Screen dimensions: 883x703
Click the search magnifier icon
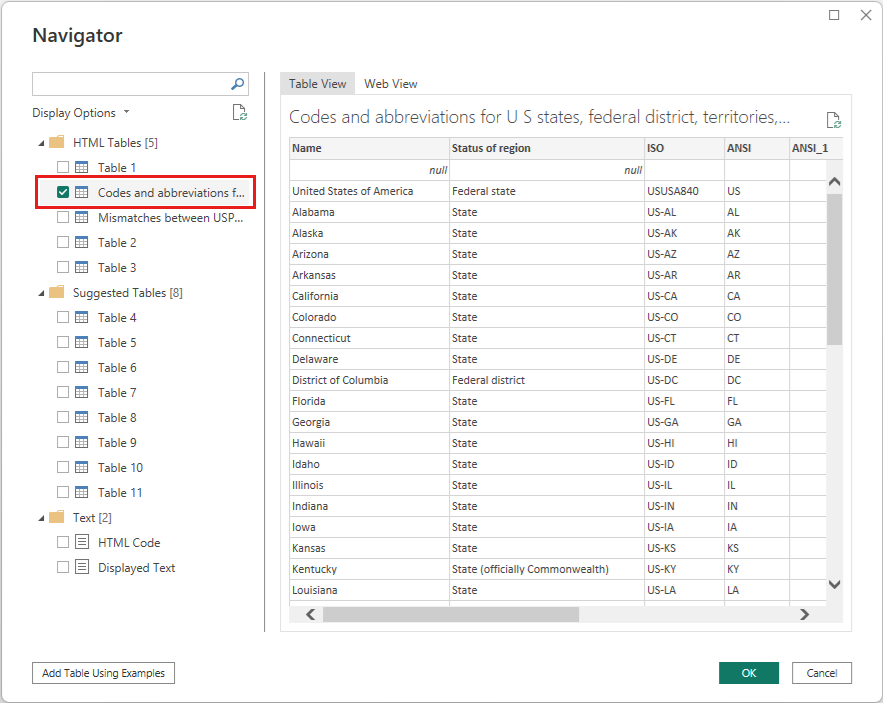click(238, 84)
